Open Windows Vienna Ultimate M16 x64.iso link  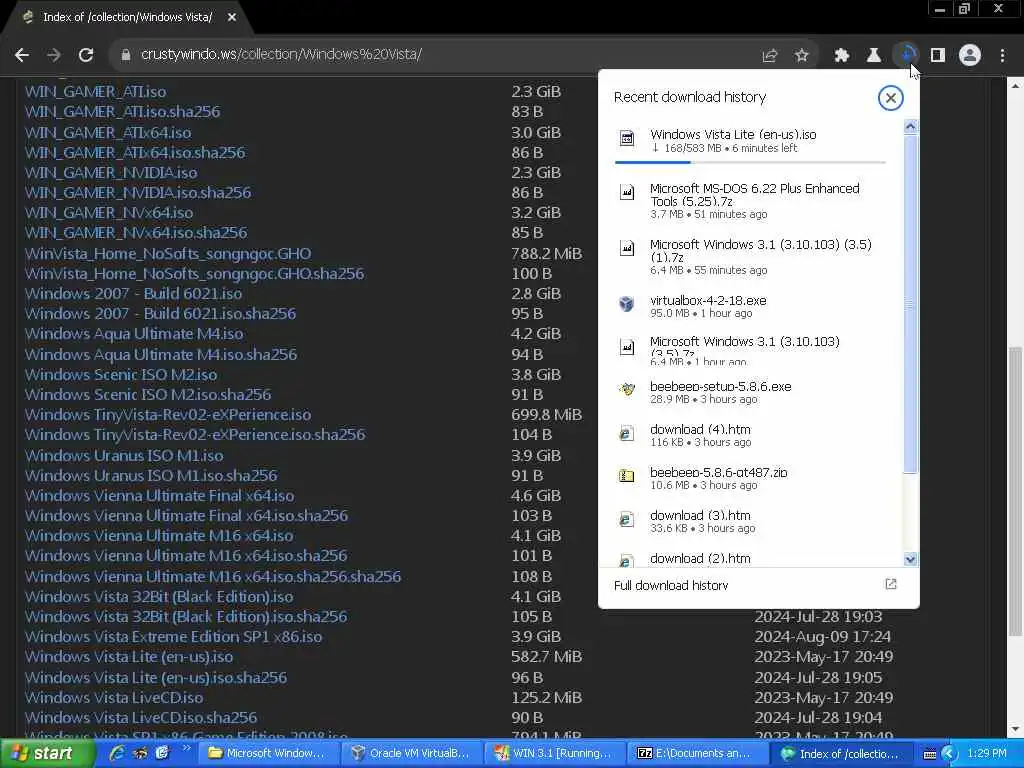[159, 536]
